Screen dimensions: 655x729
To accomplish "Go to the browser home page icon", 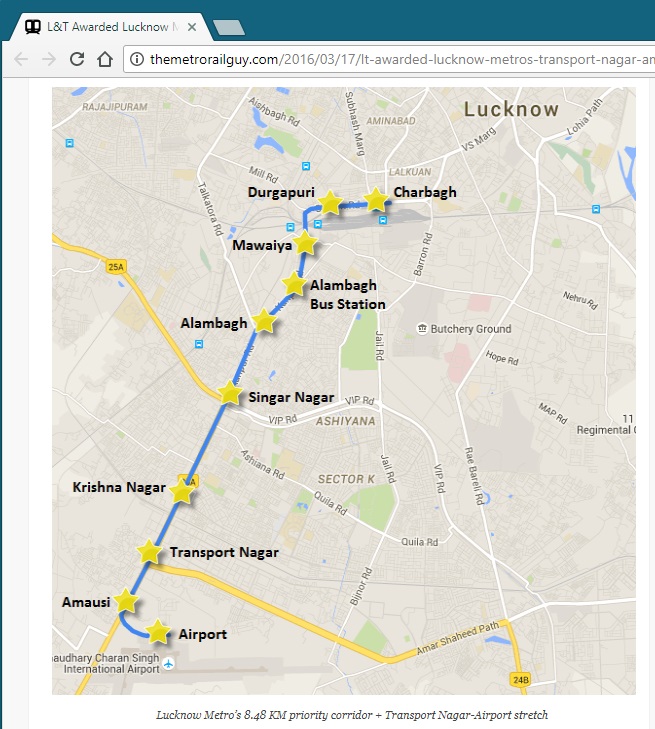I will 105,59.
